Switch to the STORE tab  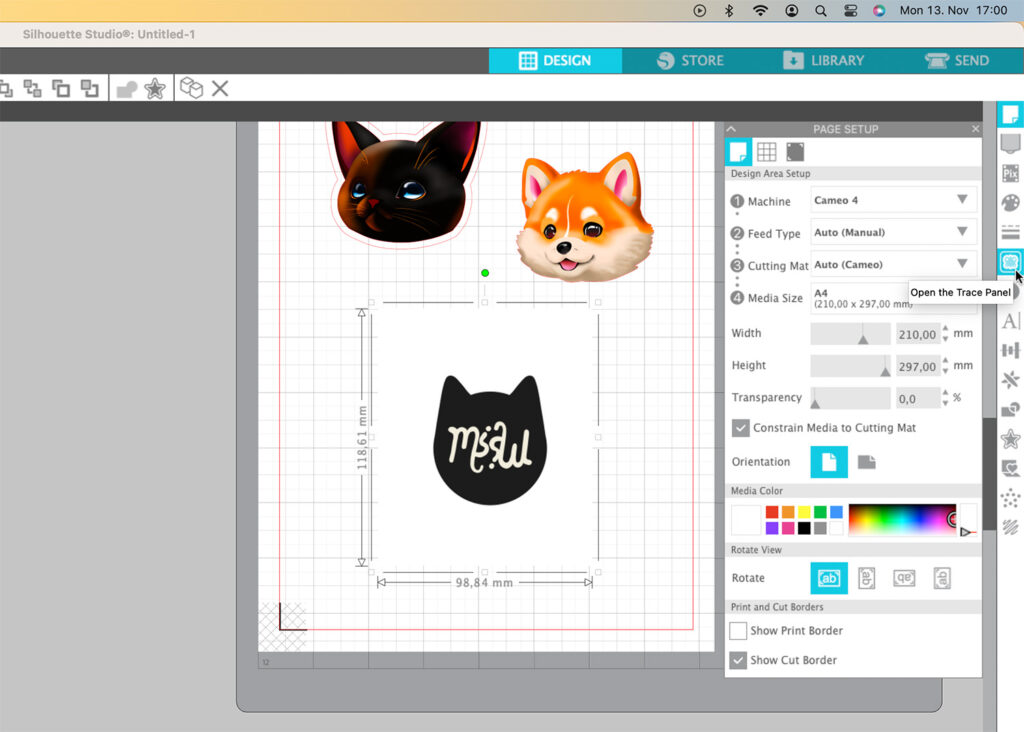point(690,61)
